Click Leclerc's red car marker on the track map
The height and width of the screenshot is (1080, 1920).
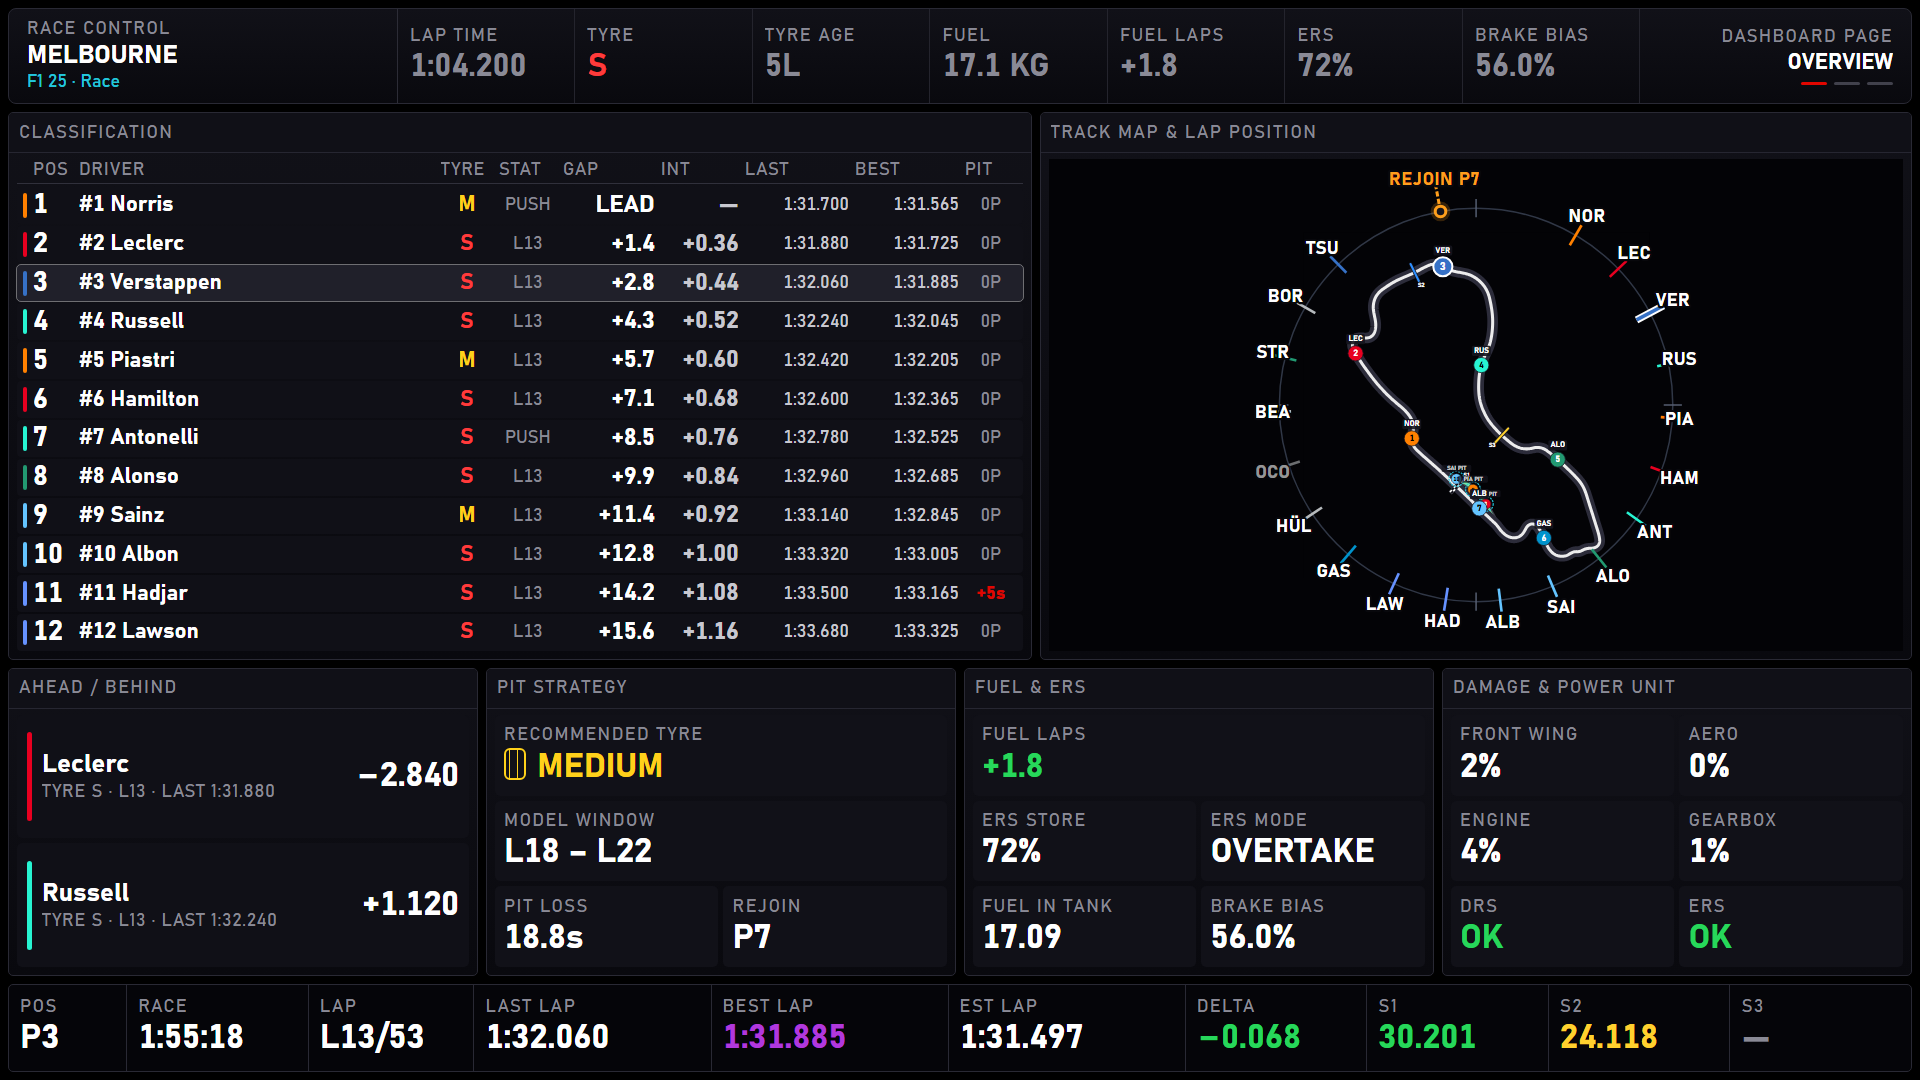tap(1356, 353)
